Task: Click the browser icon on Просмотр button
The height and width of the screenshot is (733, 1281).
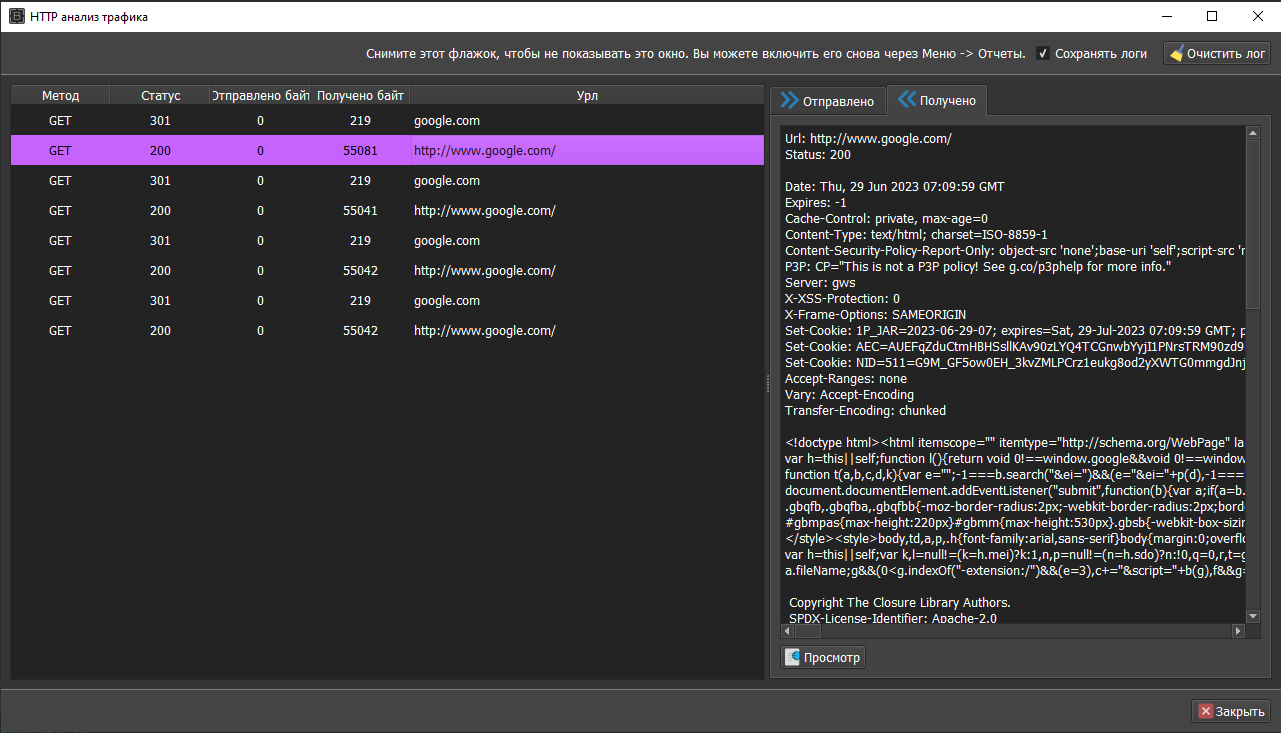Action: 793,657
